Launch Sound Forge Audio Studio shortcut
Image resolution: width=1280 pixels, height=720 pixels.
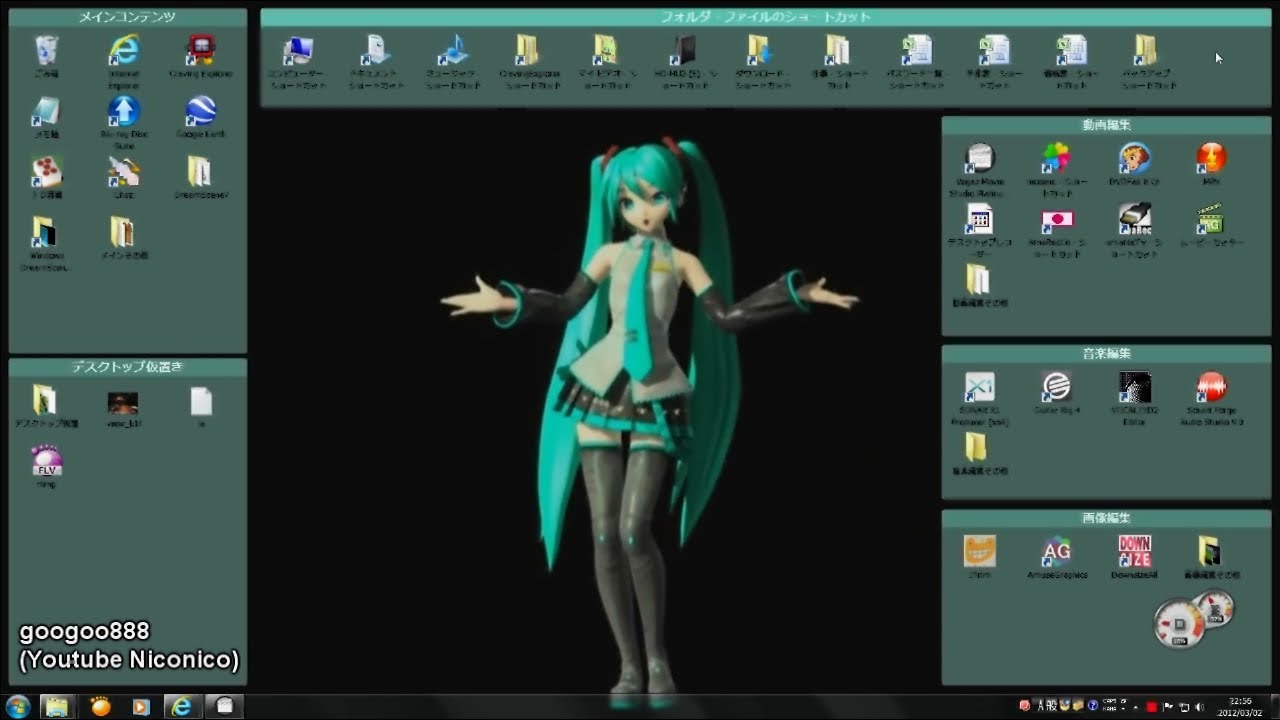(x=1211, y=387)
